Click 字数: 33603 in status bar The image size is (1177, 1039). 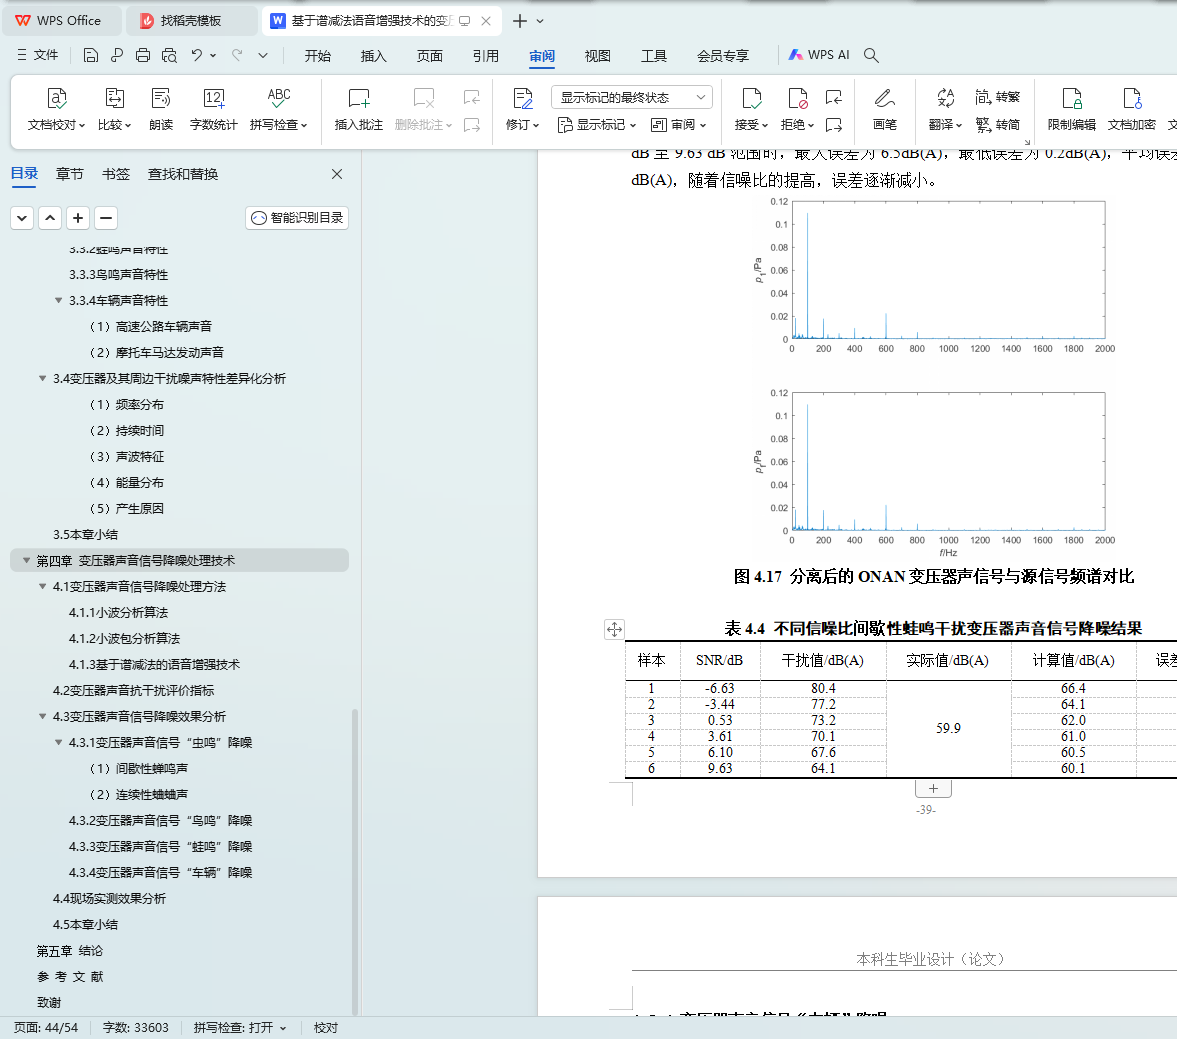click(x=135, y=1028)
